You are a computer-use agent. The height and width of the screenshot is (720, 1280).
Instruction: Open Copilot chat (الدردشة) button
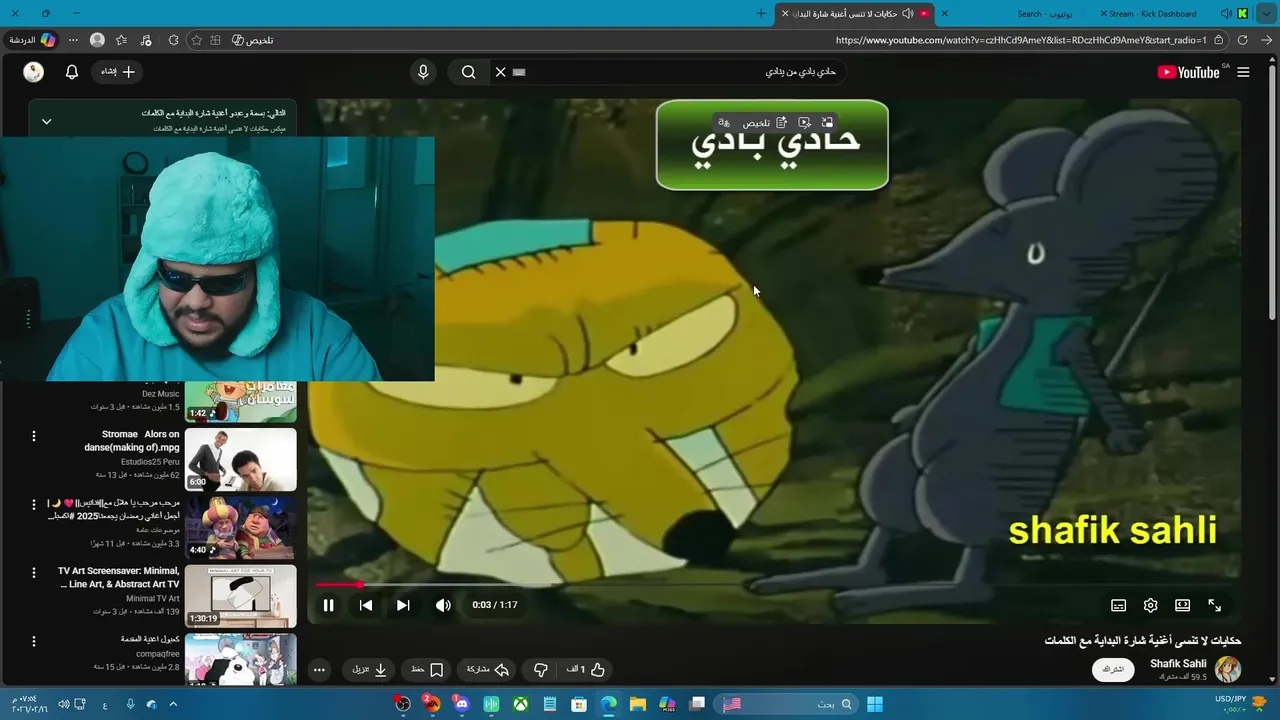click(x=32, y=40)
